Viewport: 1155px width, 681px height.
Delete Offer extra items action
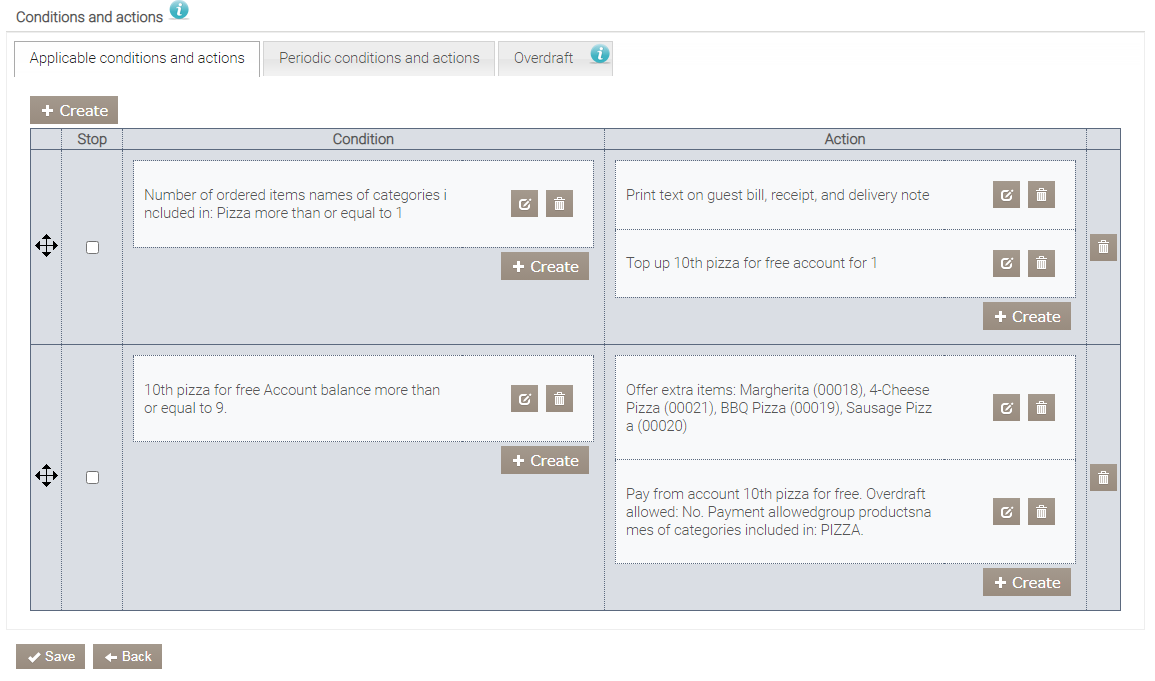pos(1041,408)
